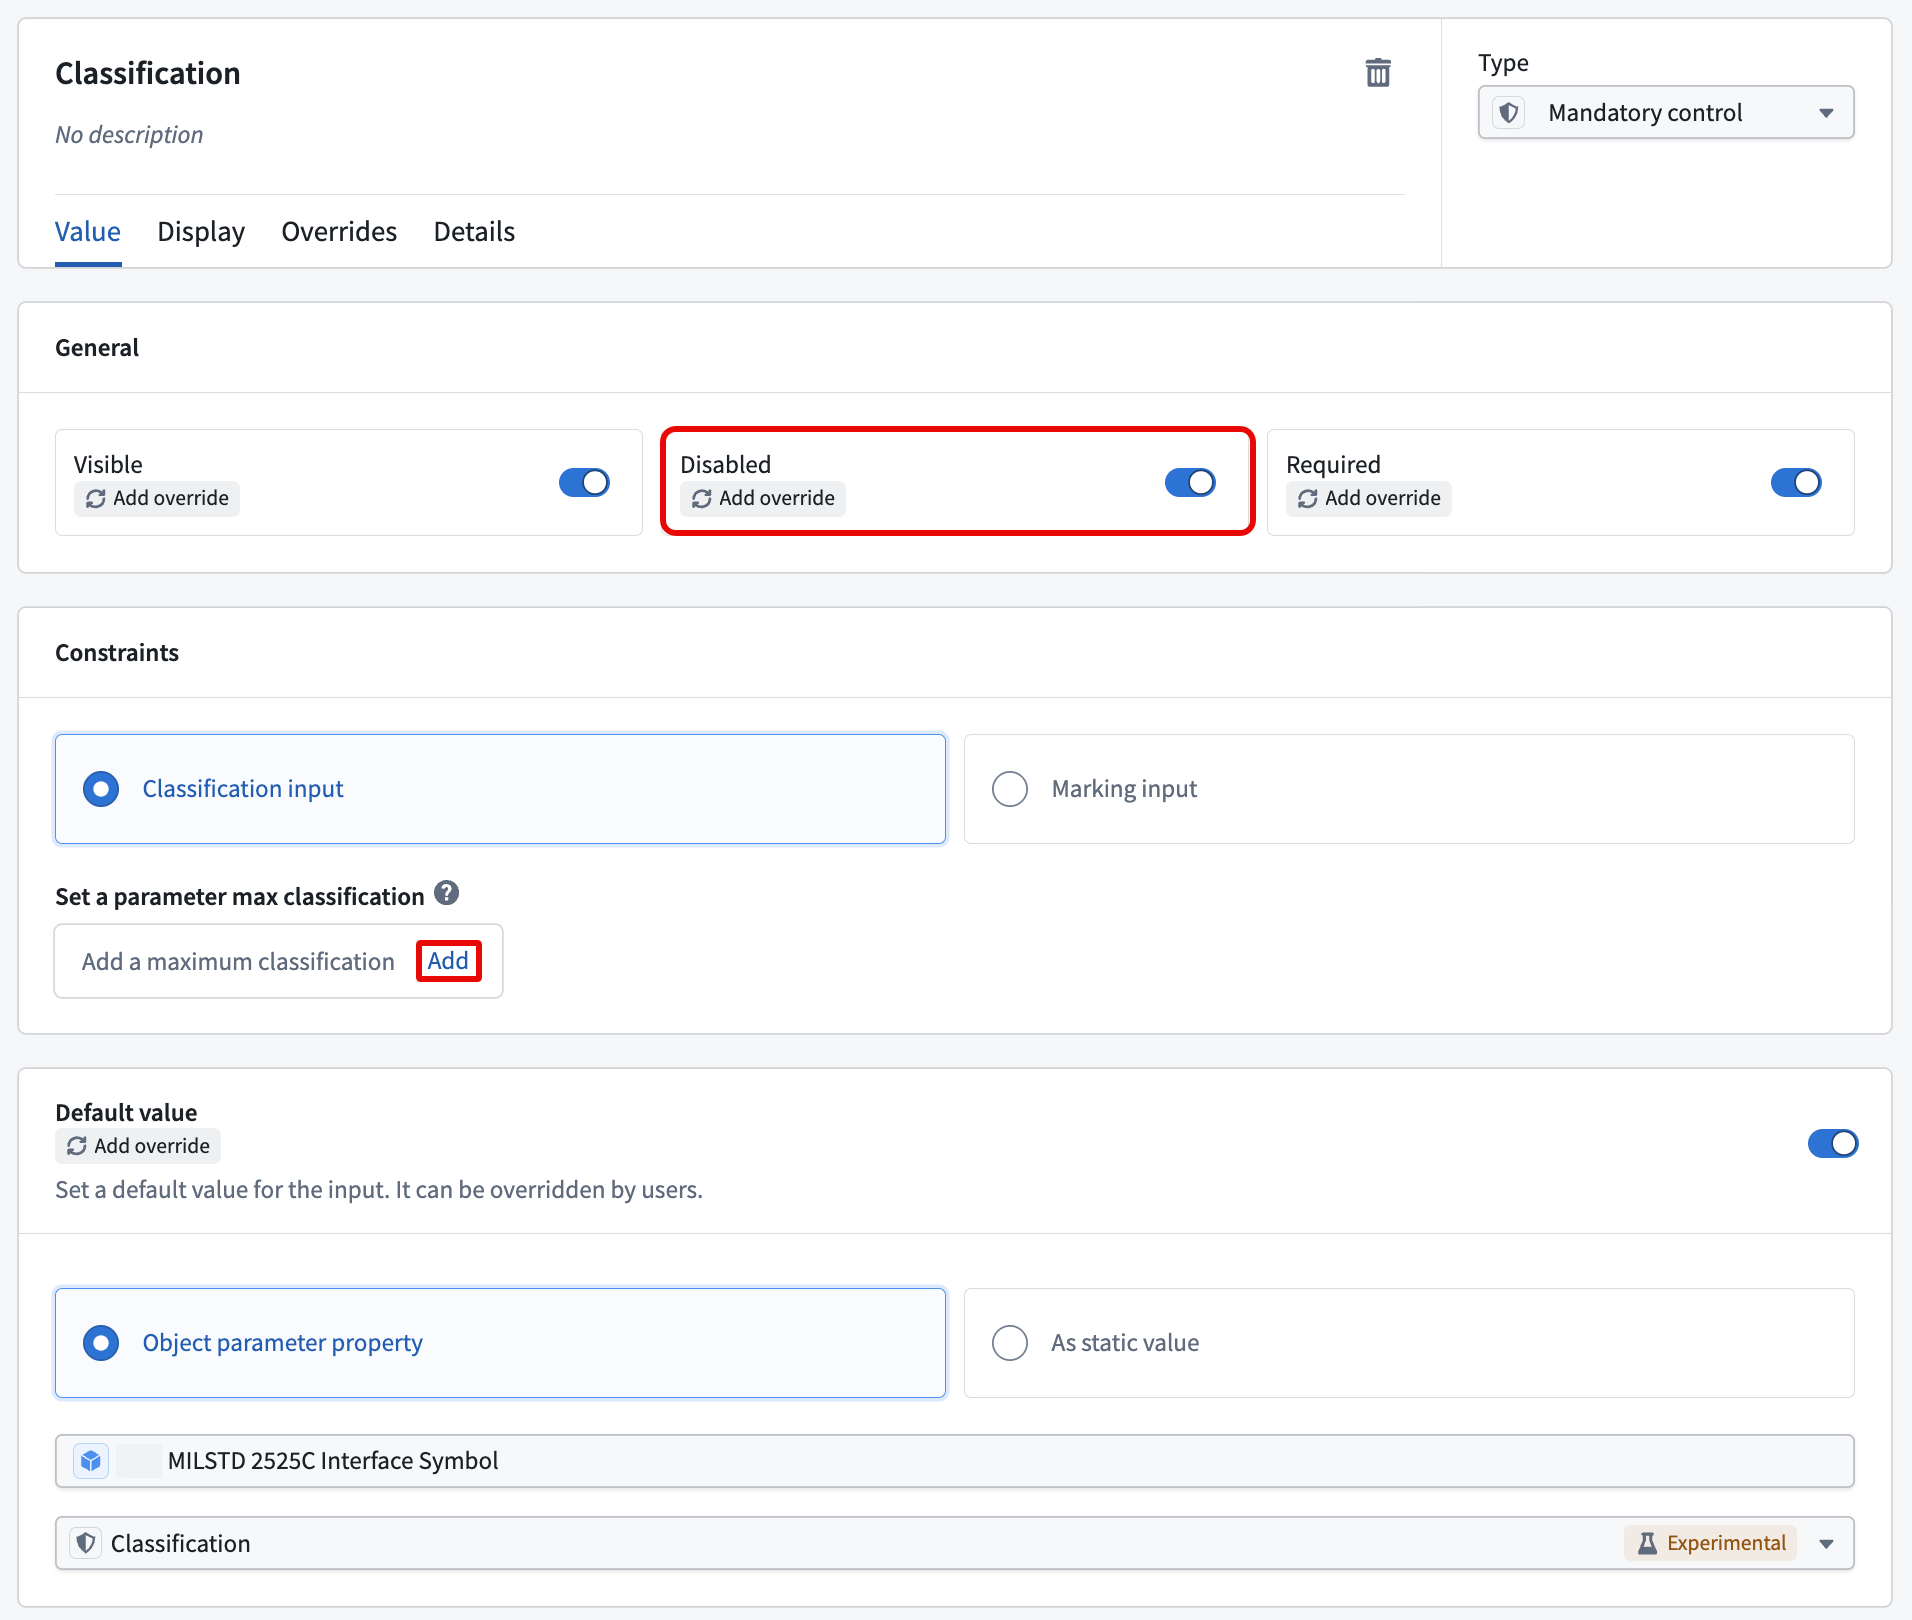
Task: Select Object parameter property radio option
Action: (500, 1343)
